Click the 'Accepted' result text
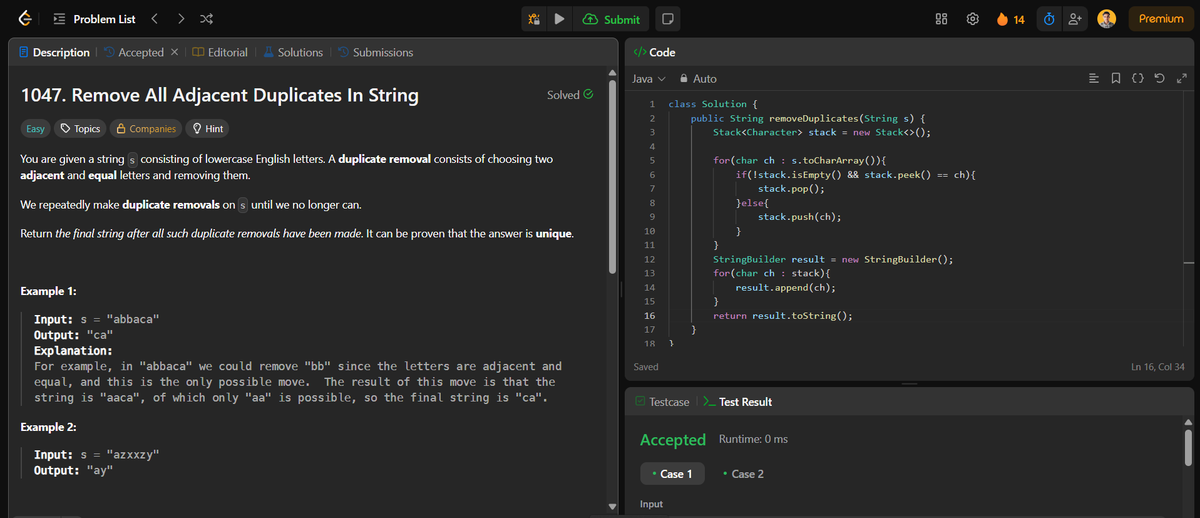Viewport: 1200px width, 518px height. pos(673,440)
